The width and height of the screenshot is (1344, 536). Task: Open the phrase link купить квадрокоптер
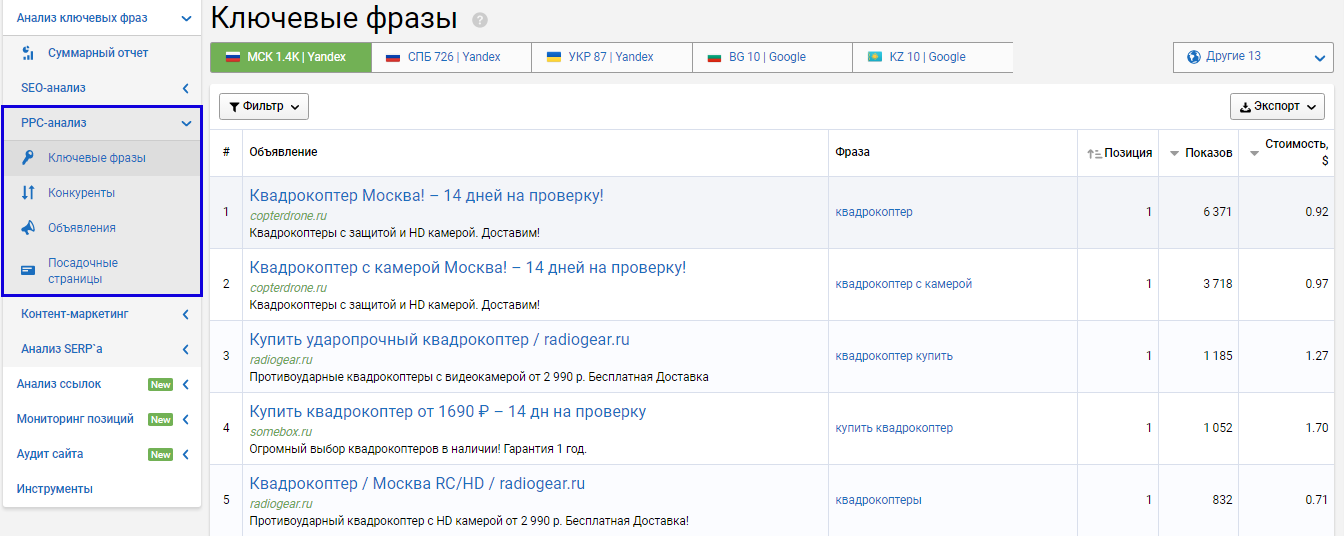(894, 428)
